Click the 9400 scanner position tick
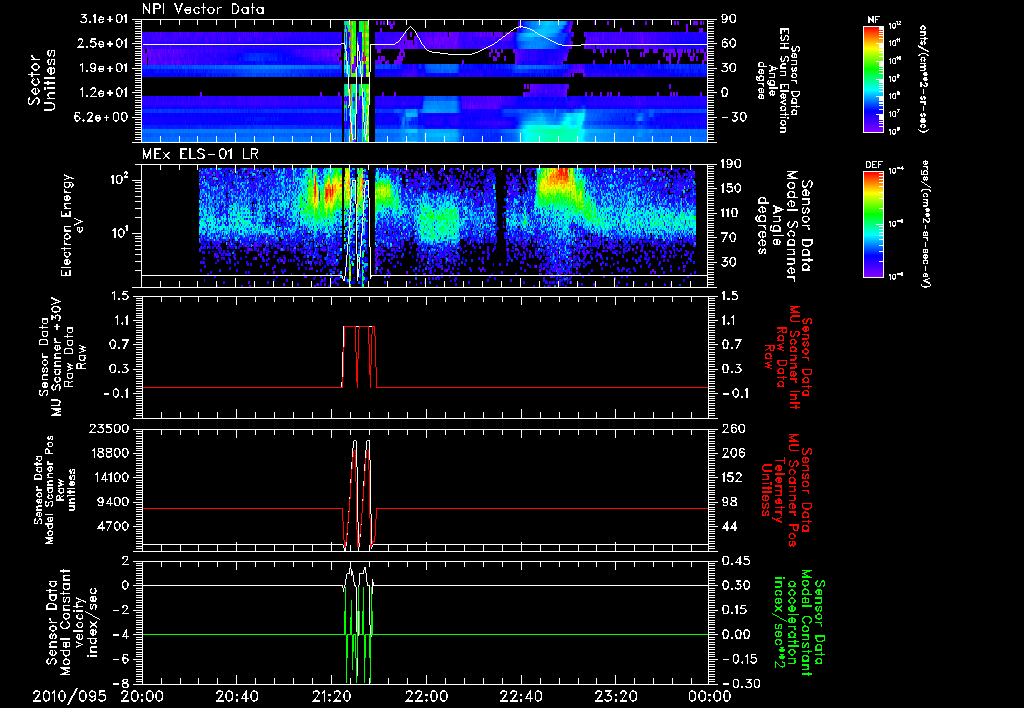 click(114, 502)
